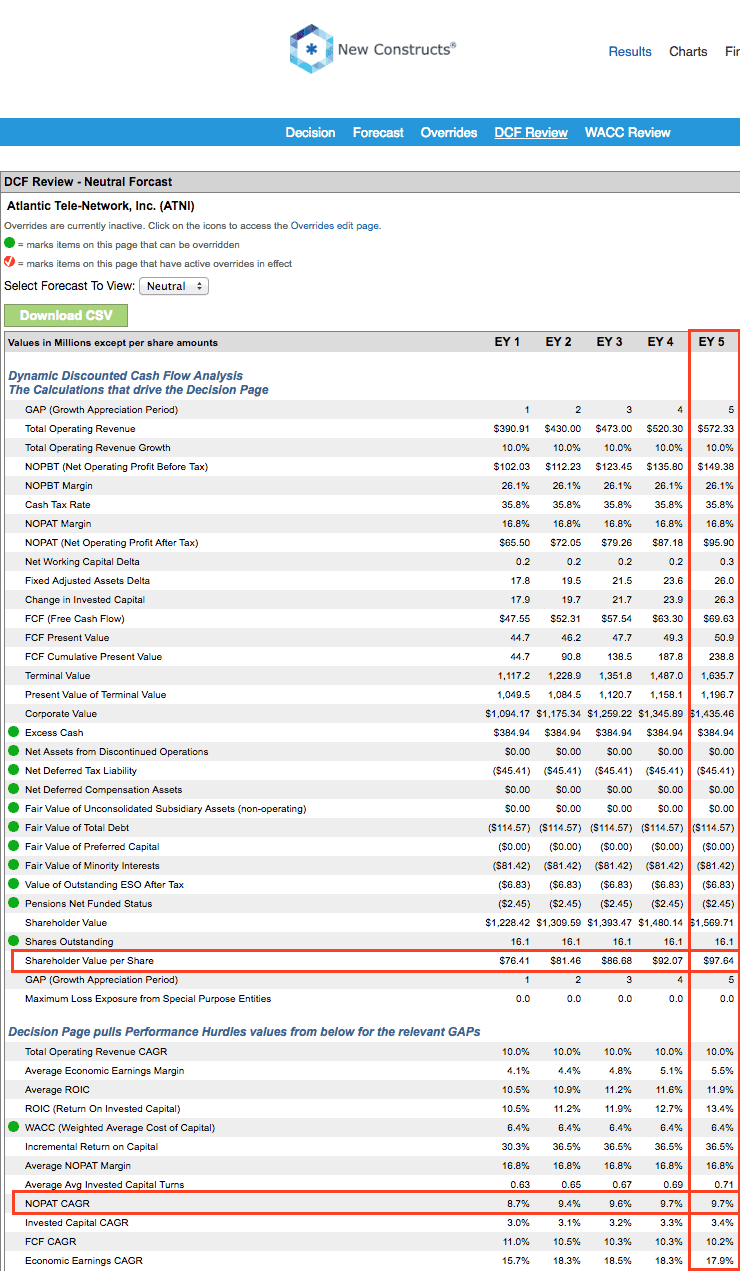Screen dimensions: 740x1271
Task: Click the EY 4 column header
Action: [660, 342]
